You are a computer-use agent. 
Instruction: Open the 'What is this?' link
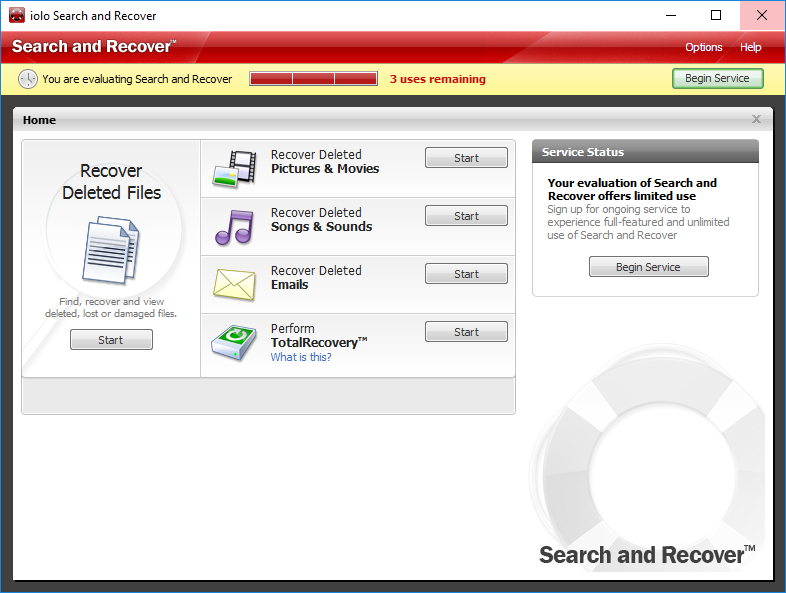coord(301,357)
